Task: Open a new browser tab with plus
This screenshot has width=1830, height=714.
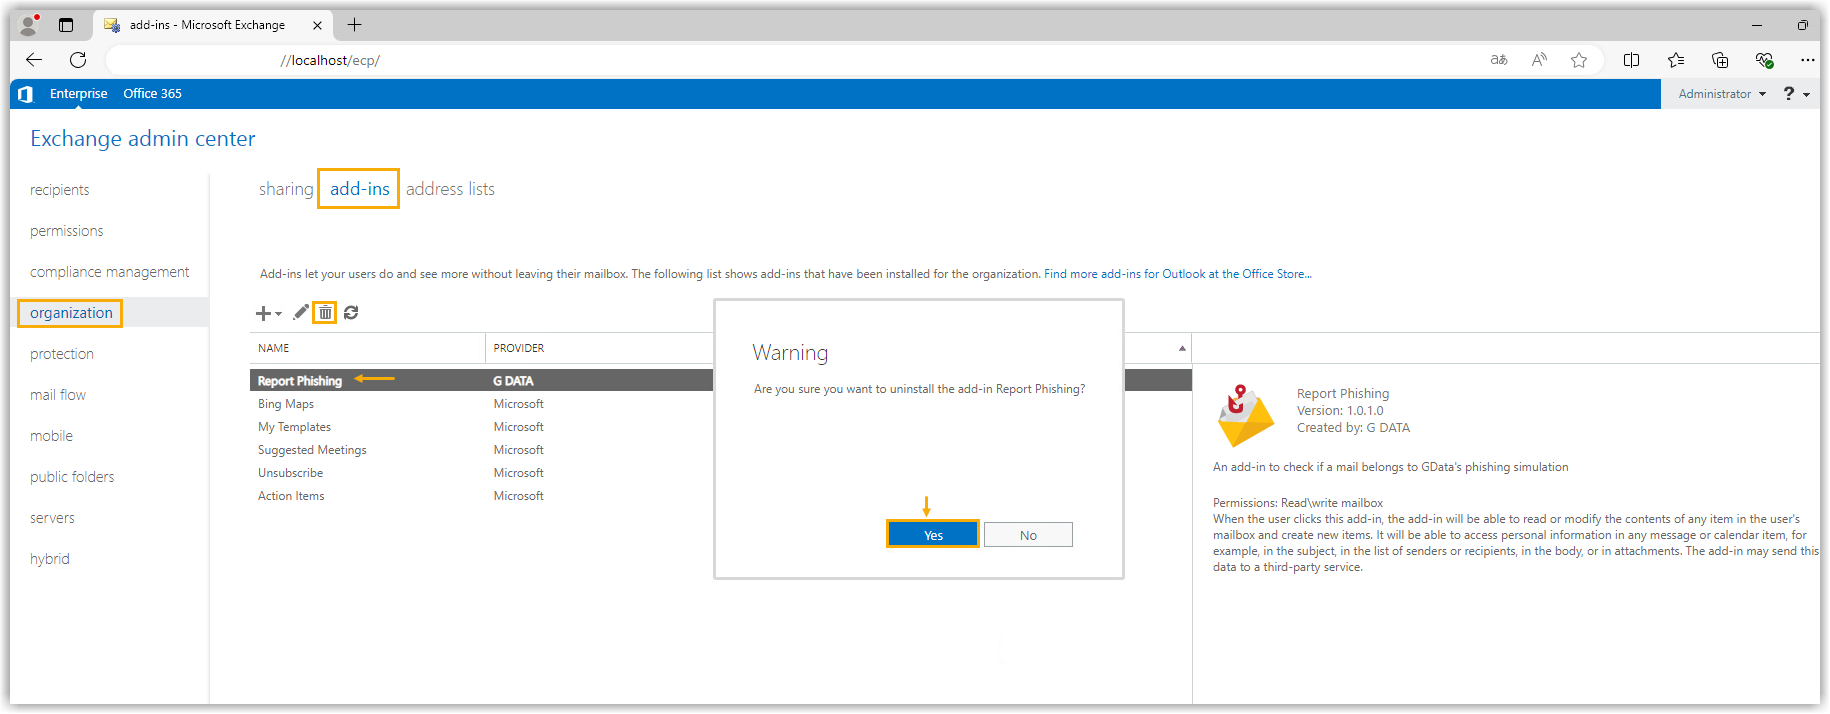Action: (x=354, y=25)
